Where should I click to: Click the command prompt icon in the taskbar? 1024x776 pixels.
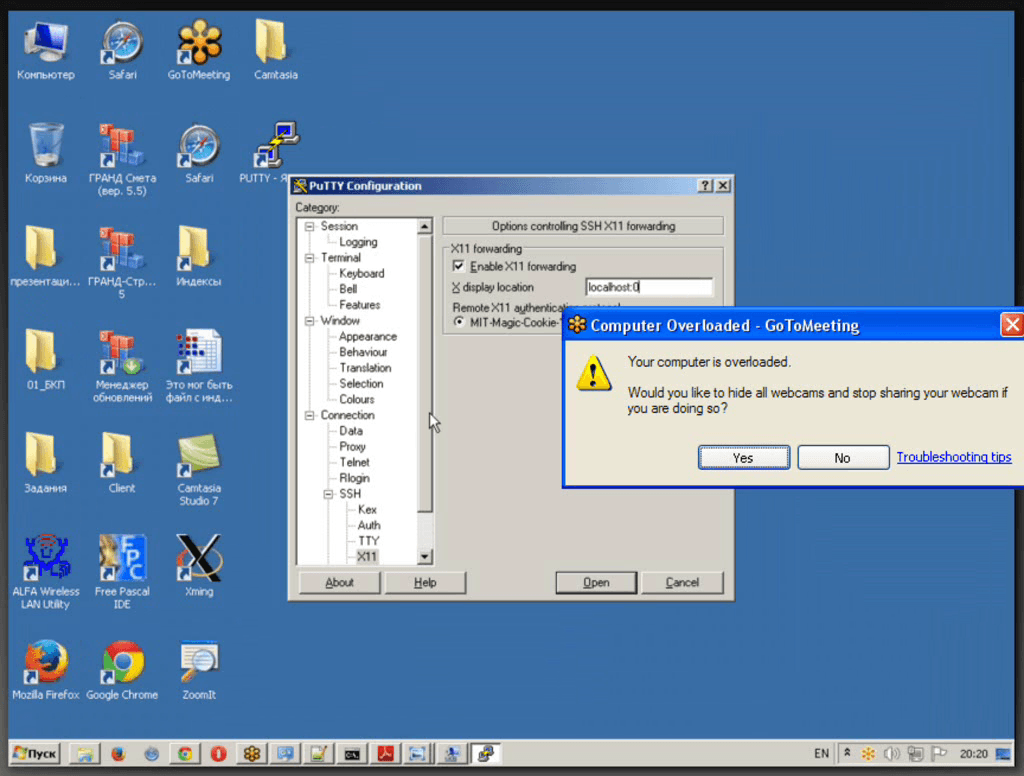[x=352, y=754]
